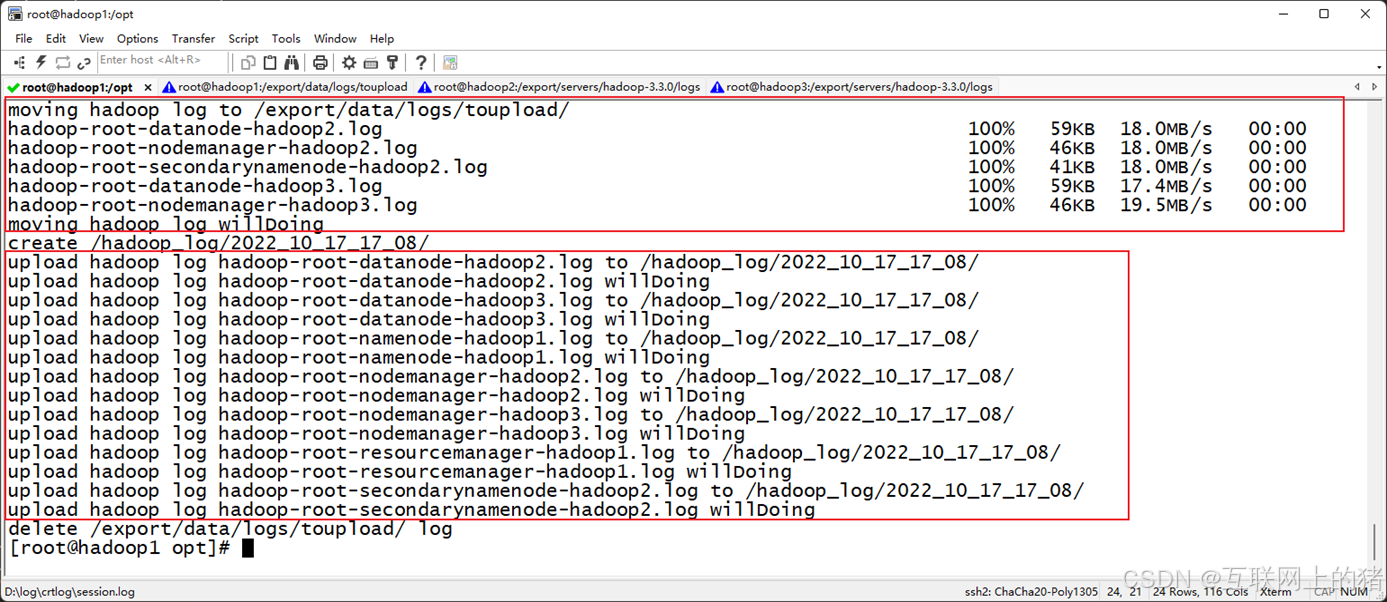Click the toolbar options arrow at far right

[x=1380, y=67]
